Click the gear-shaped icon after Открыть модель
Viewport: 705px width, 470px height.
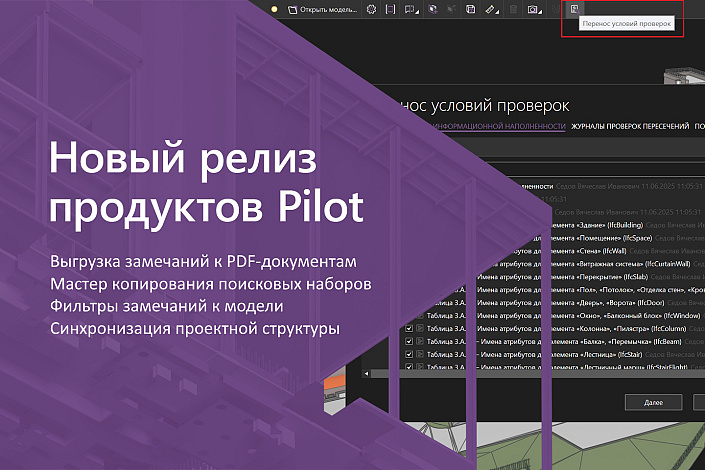coord(371,10)
